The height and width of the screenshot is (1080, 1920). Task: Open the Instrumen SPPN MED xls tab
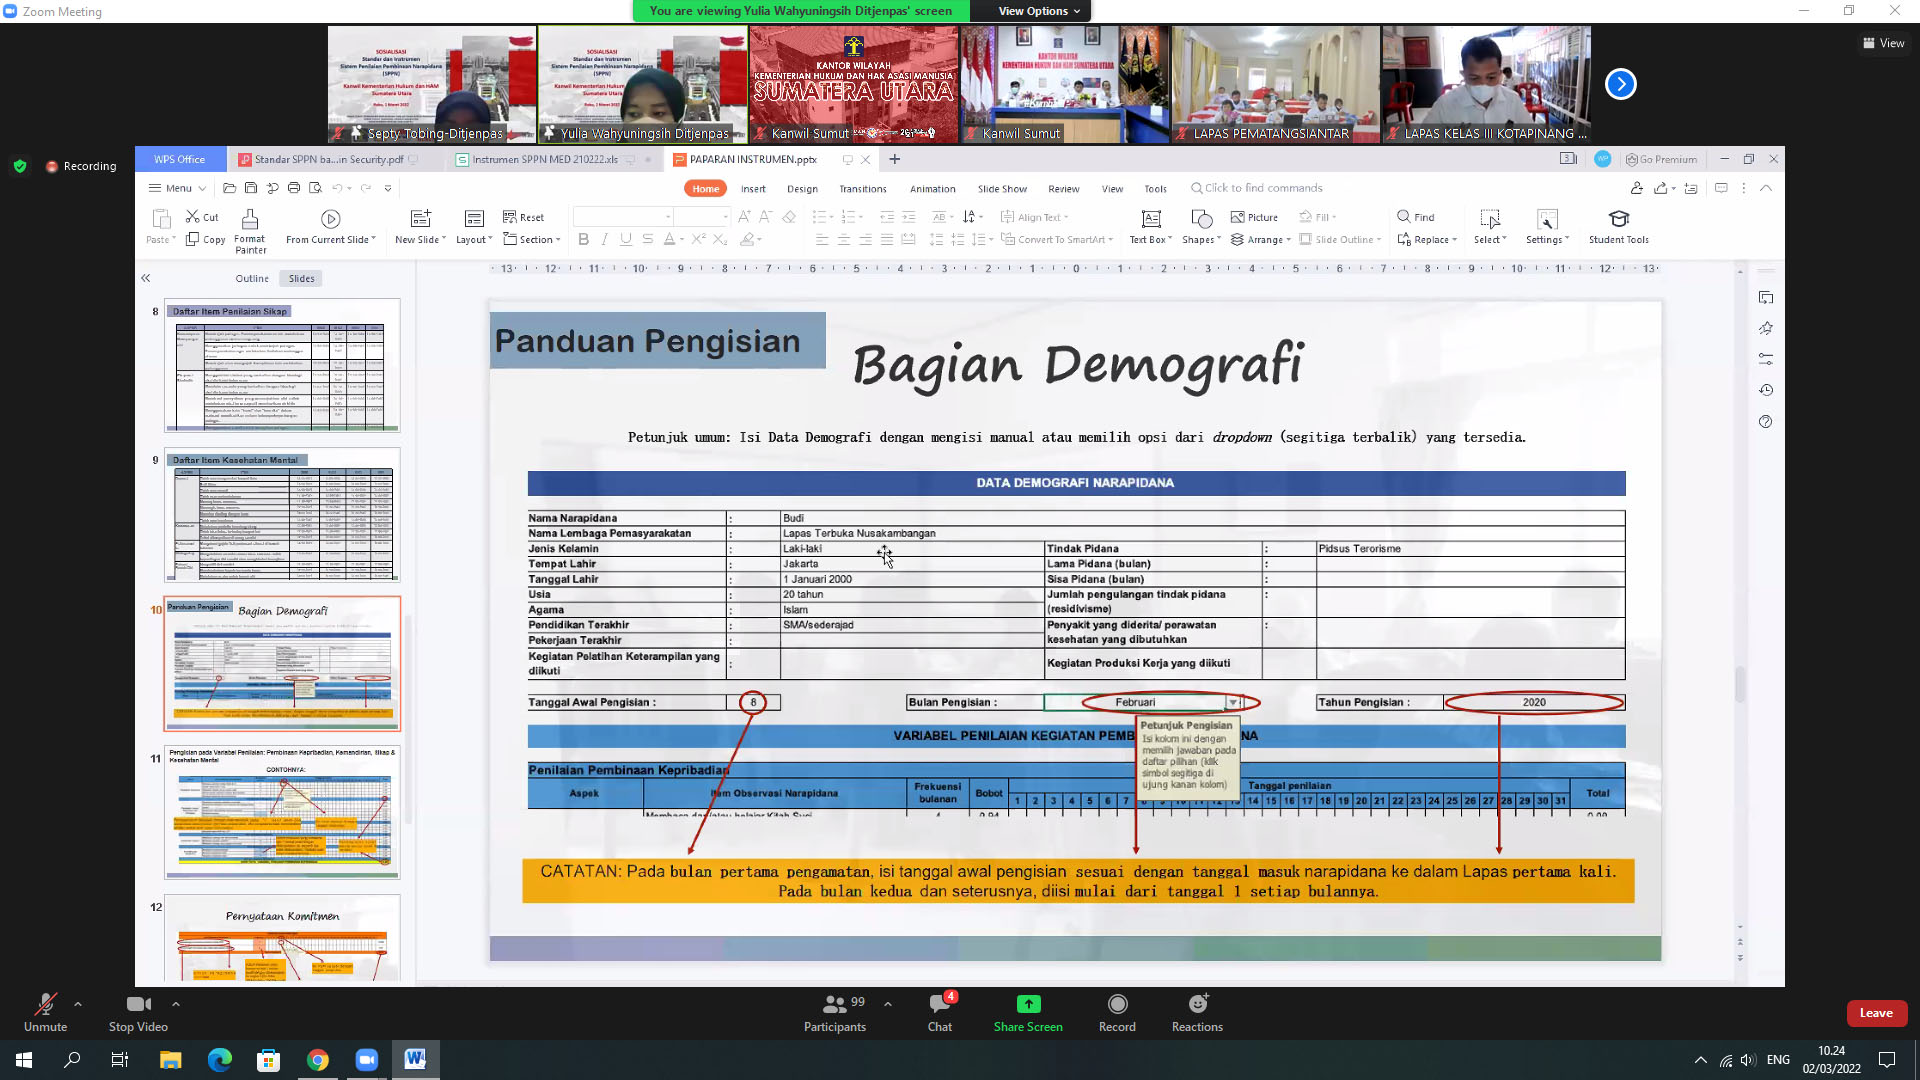click(x=544, y=160)
